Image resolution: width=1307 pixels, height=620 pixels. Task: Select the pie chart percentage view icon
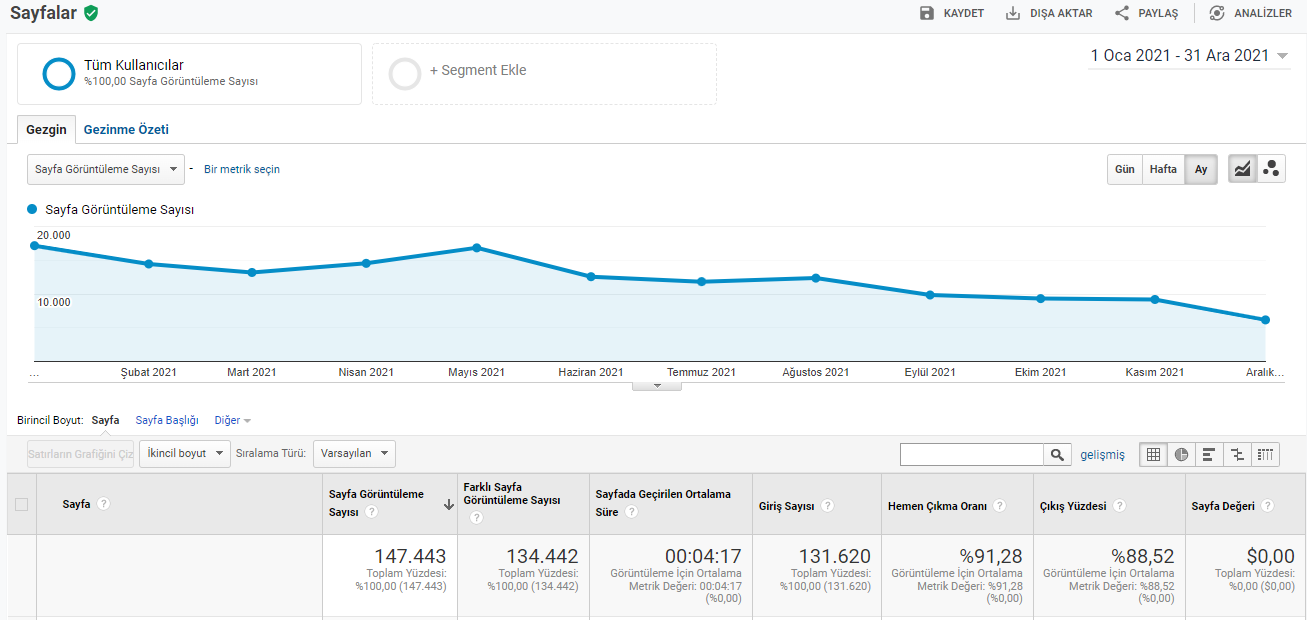1181,454
